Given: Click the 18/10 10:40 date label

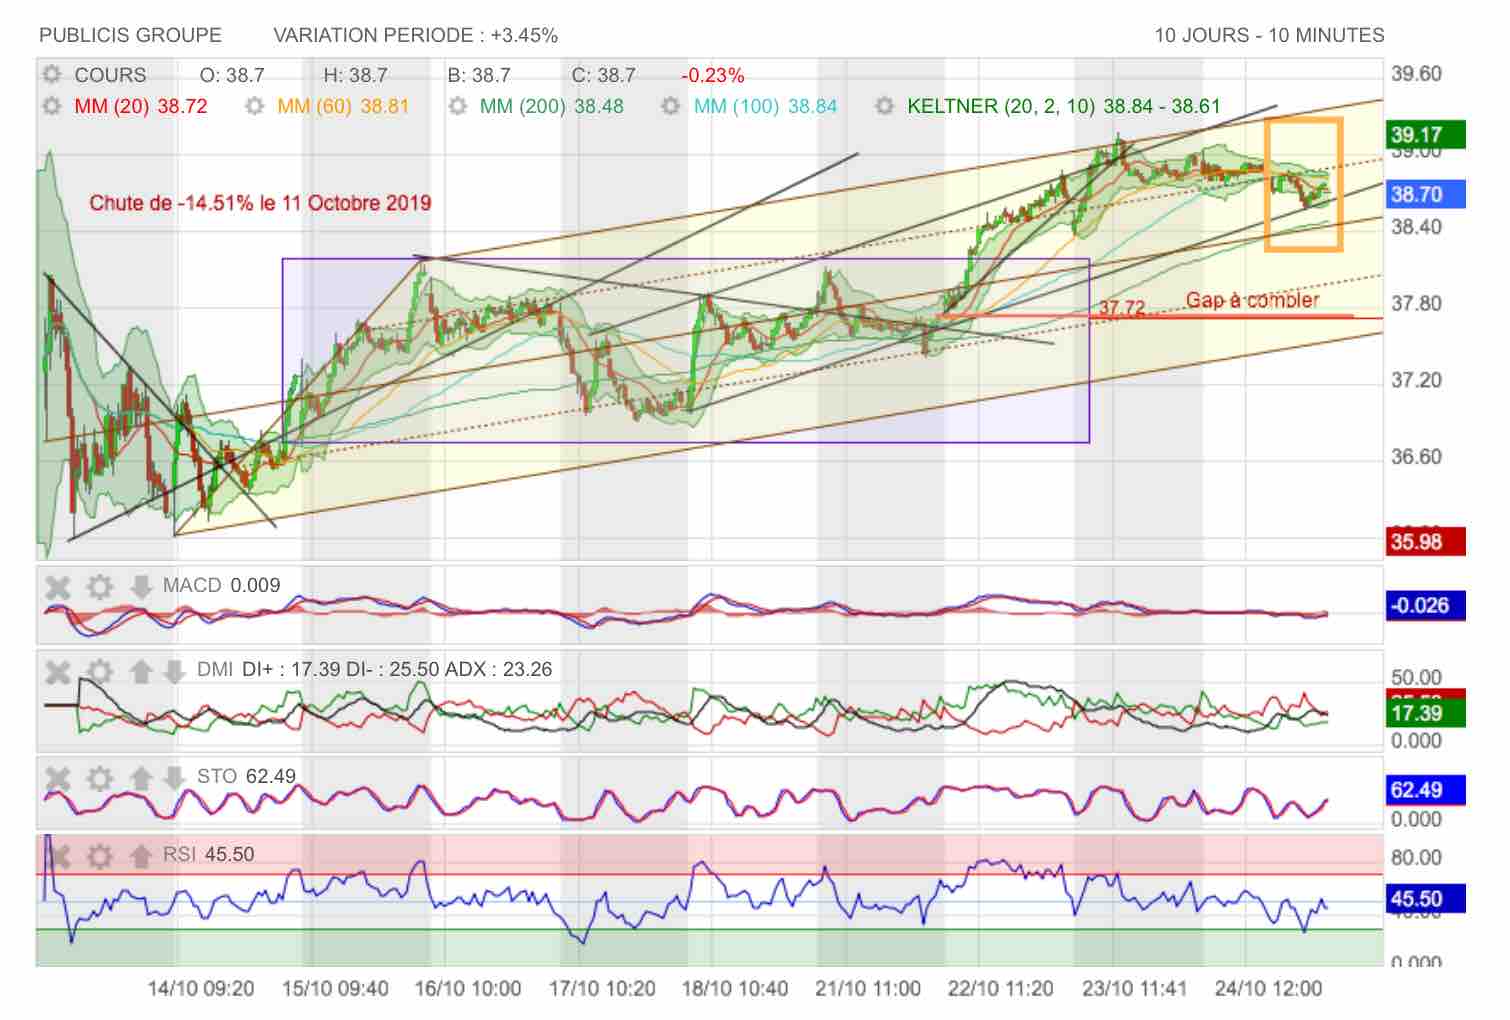Looking at the screenshot, I should coord(735,989).
